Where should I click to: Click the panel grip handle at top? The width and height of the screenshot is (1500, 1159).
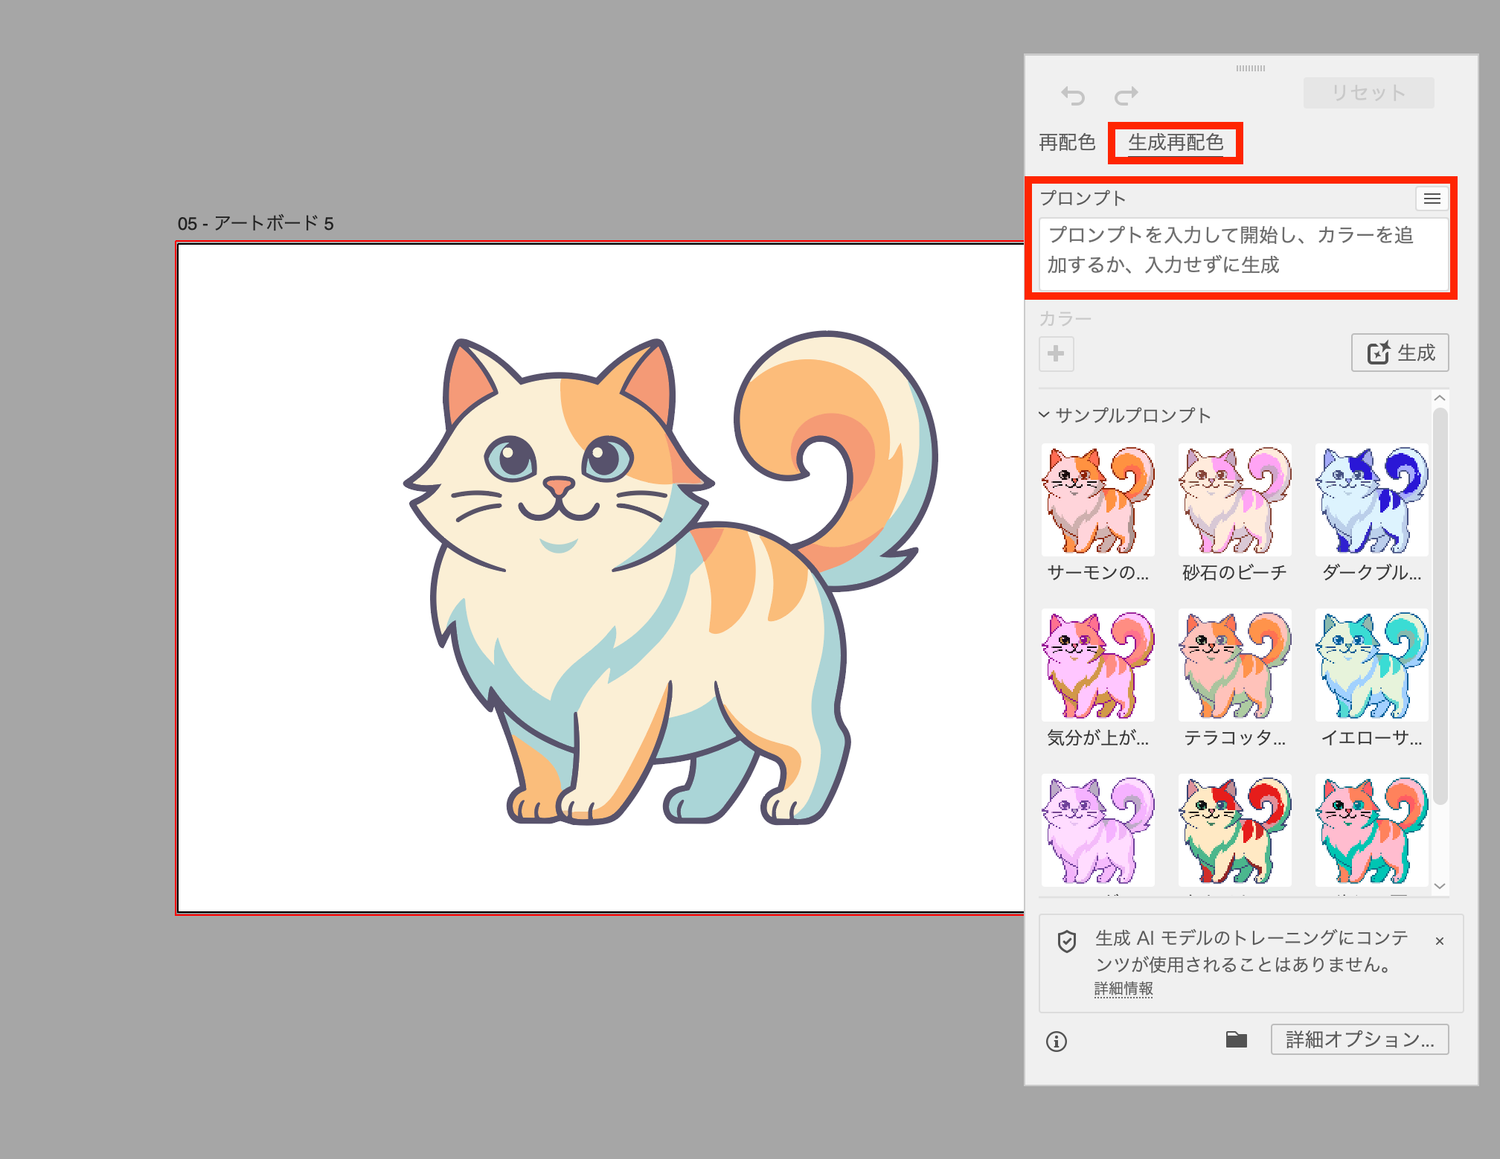pos(1251,68)
